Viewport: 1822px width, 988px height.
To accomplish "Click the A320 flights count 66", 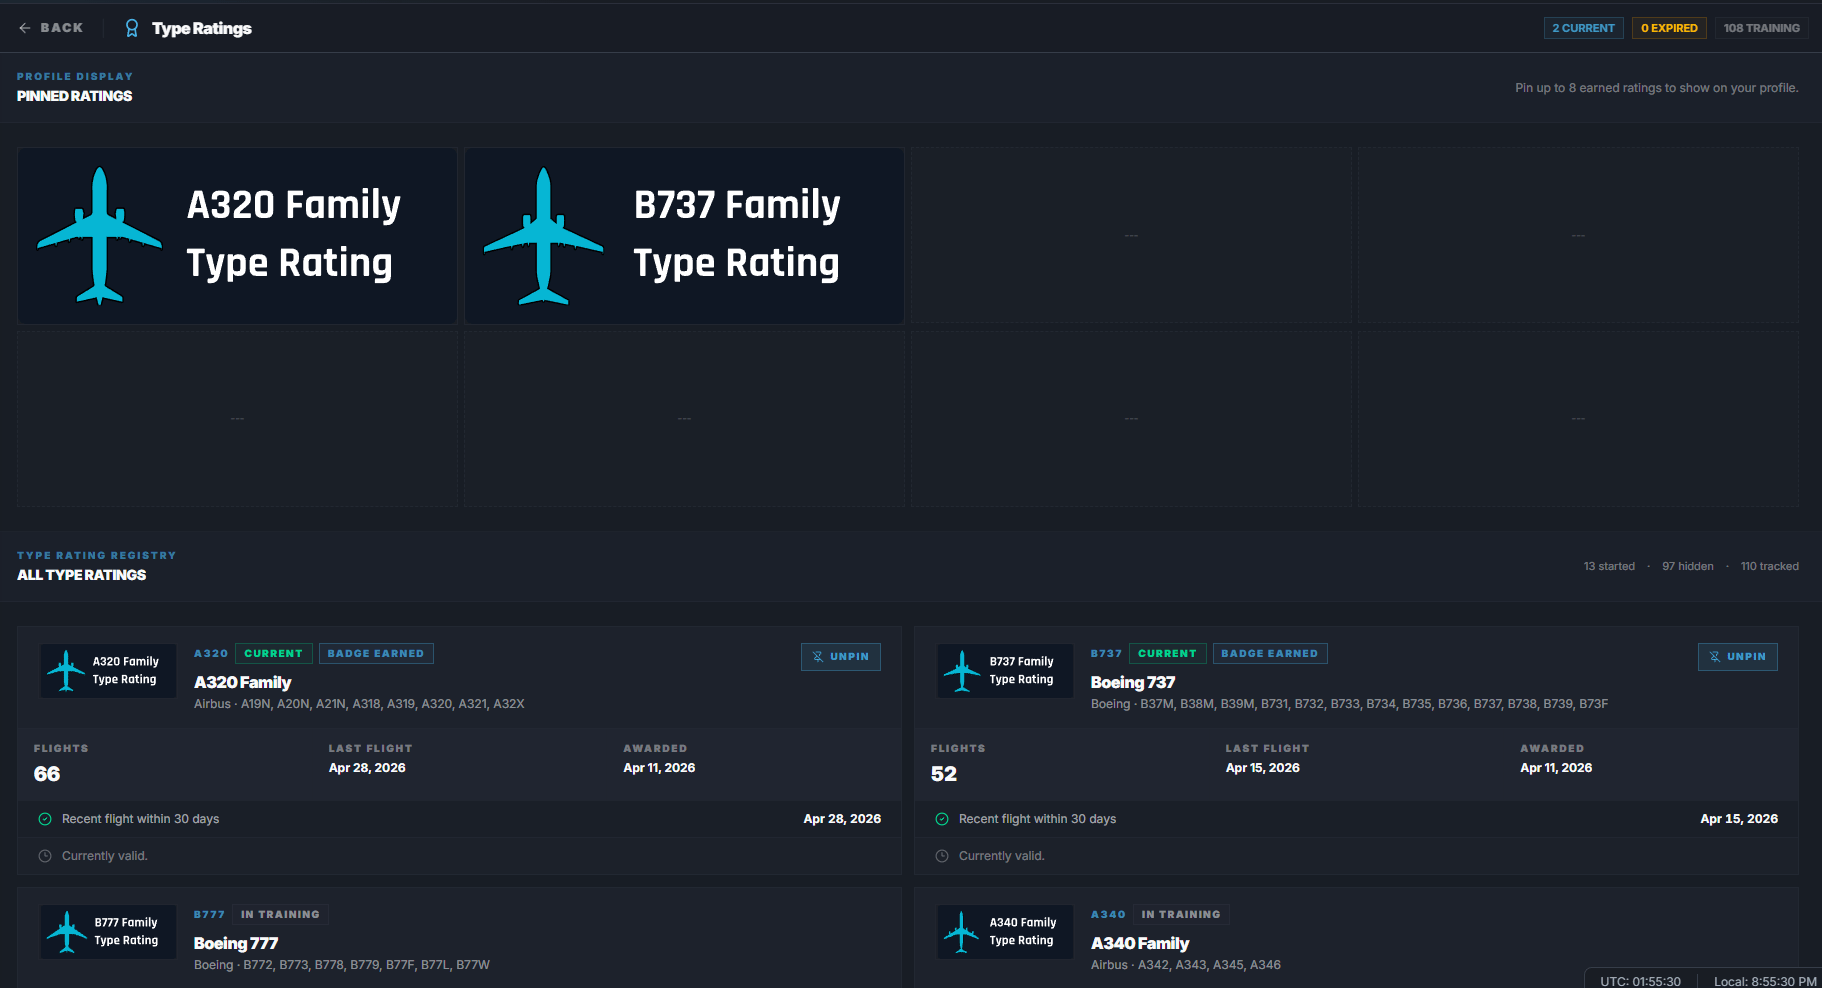I will point(47,774).
